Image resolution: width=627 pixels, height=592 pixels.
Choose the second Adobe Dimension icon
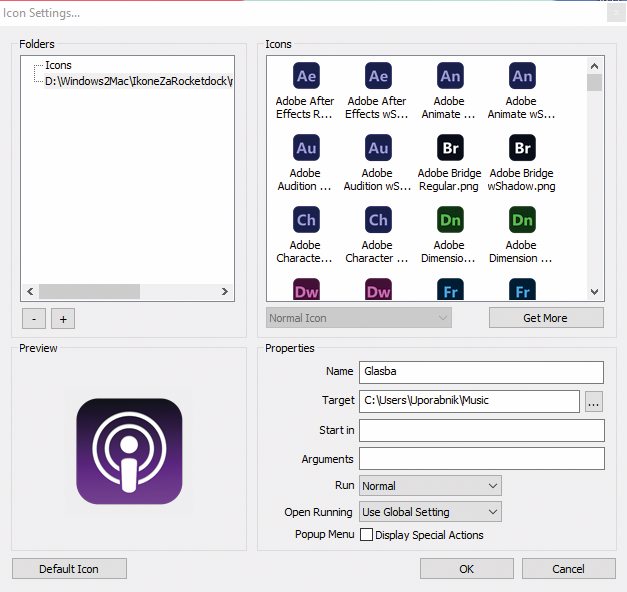pos(522,220)
